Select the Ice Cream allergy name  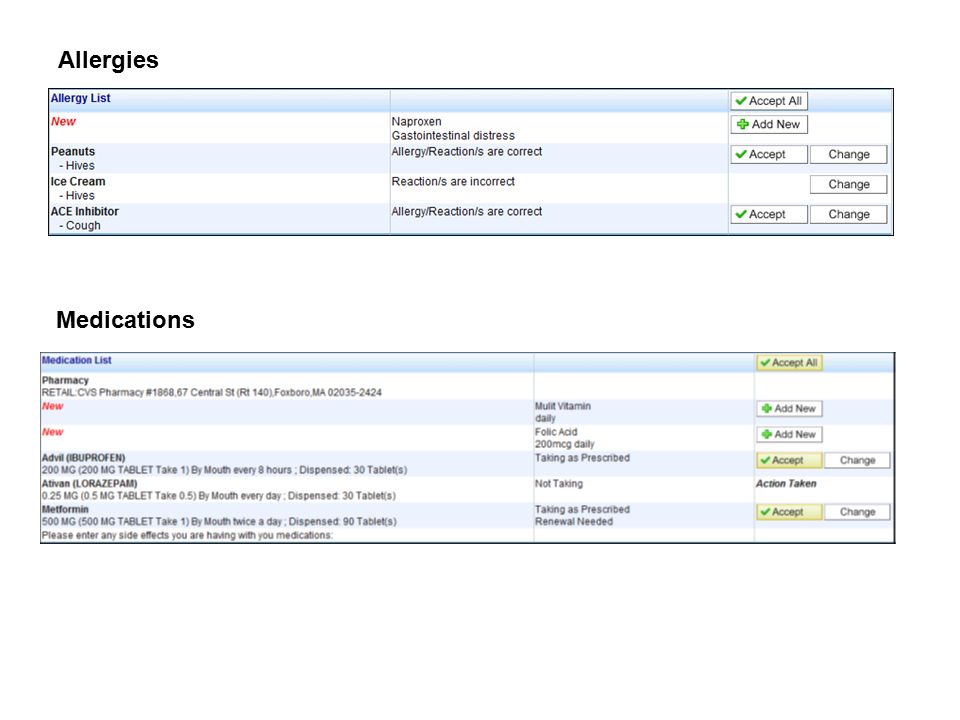coord(78,181)
